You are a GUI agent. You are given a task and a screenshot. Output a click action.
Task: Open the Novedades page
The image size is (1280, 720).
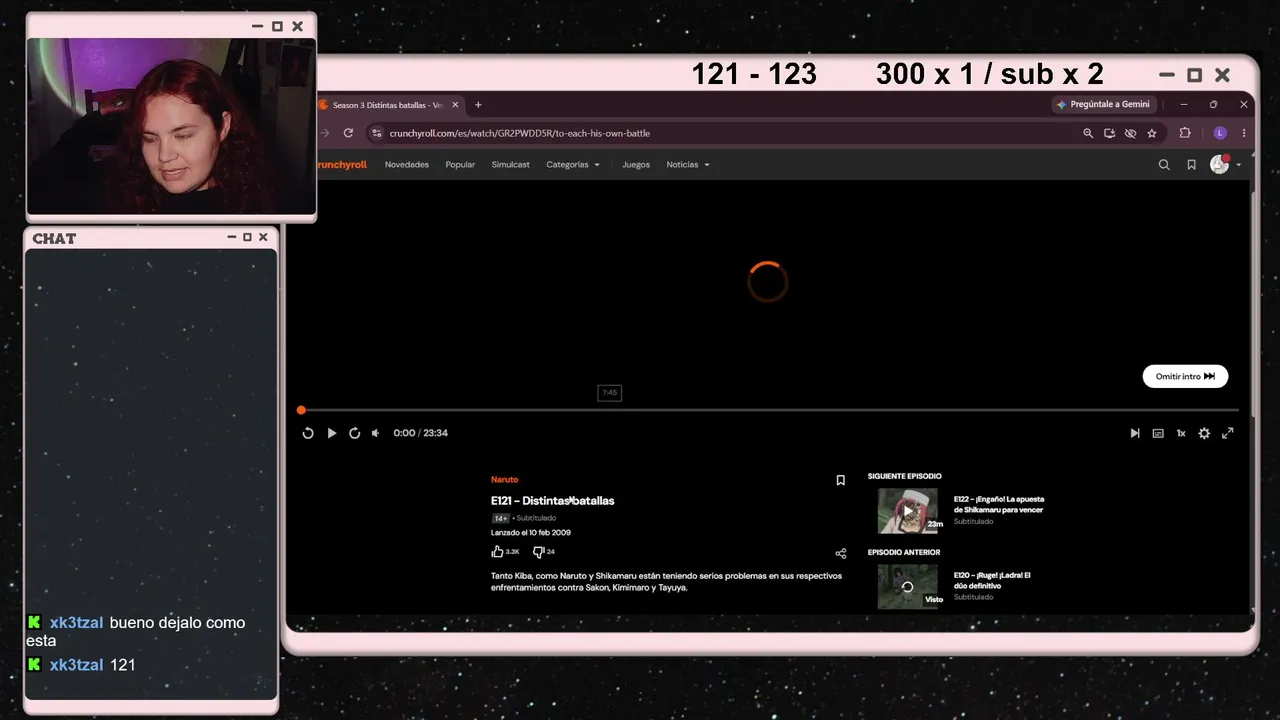tap(407, 165)
